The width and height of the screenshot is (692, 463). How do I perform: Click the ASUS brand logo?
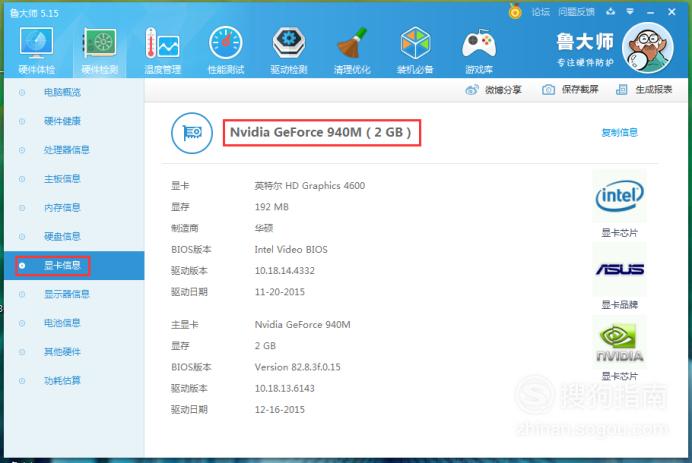619,269
